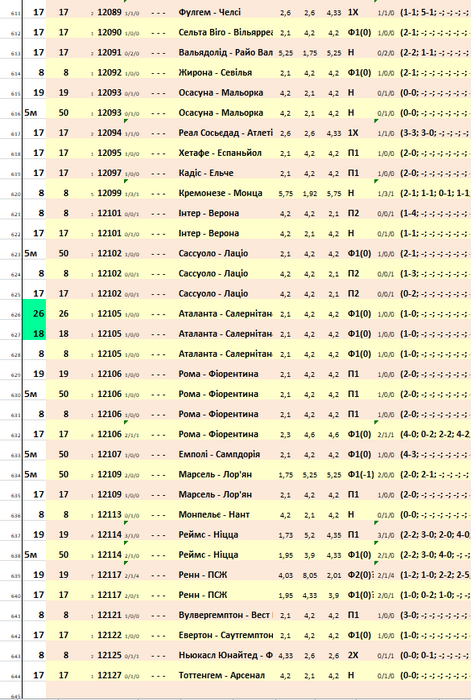The width and height of the screenshot is (471, 700).
Task: Select the cell Вальядолід - Райо Вал
Action: click(x=226, y=52)
